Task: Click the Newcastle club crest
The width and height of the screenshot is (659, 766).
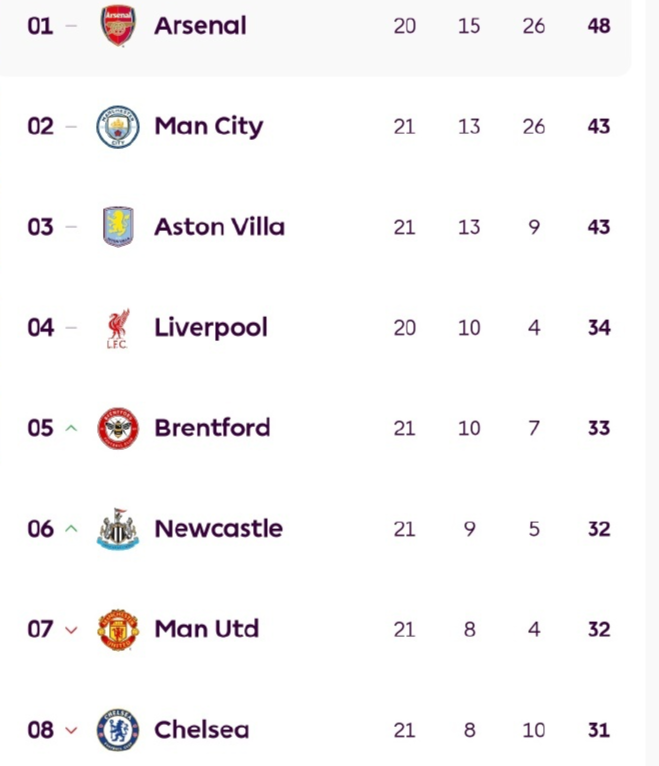Action: (x=118, y=529)
